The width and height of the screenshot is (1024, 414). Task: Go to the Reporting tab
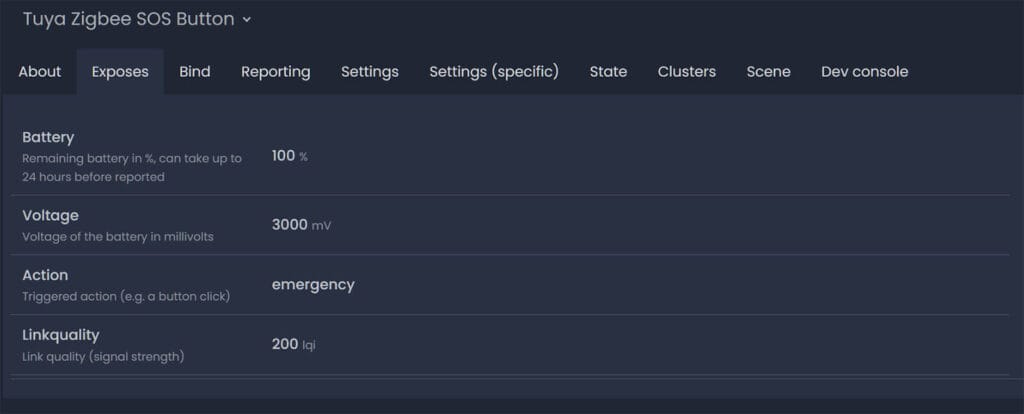pos(276,72)
